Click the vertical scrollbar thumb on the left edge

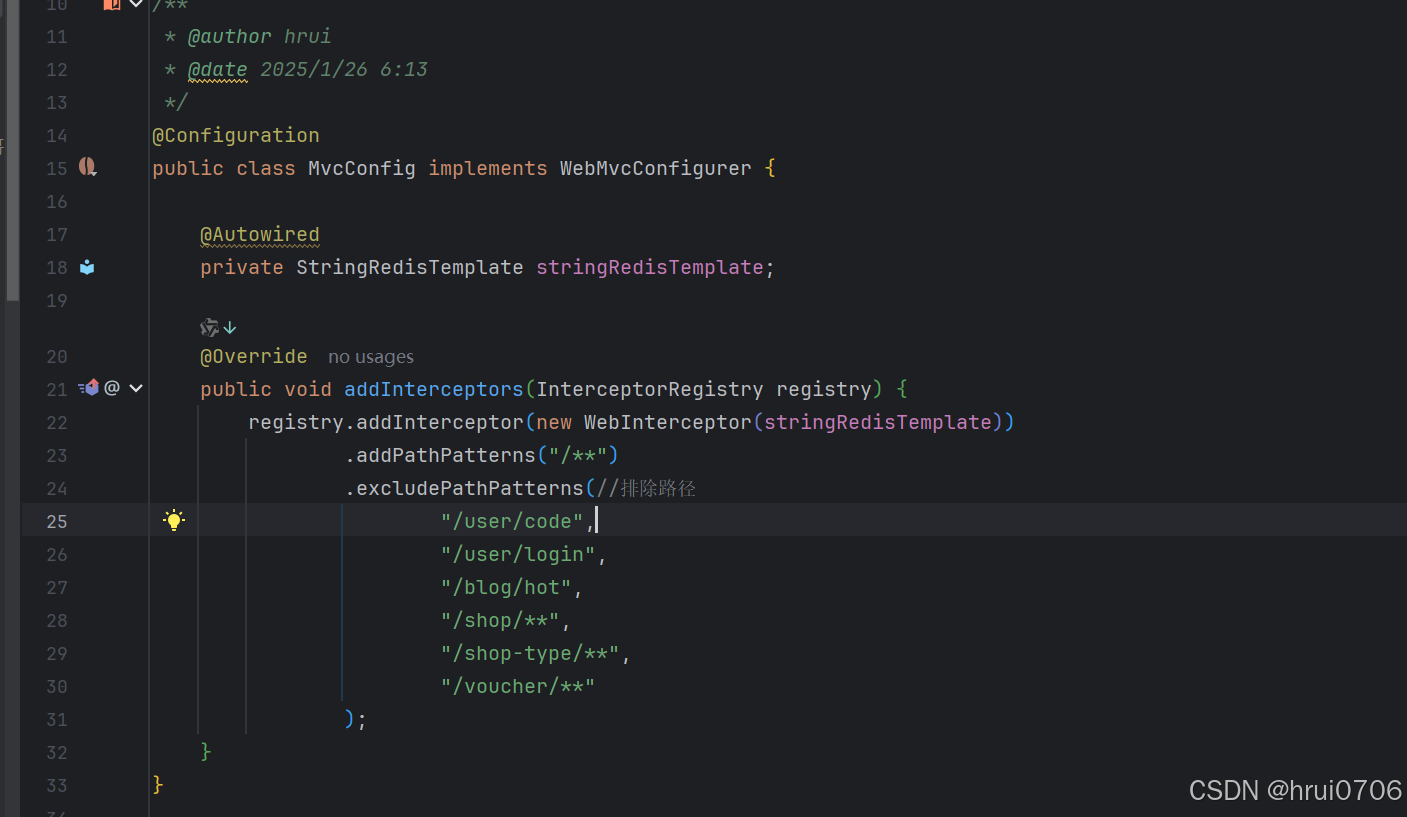[12, 150]
